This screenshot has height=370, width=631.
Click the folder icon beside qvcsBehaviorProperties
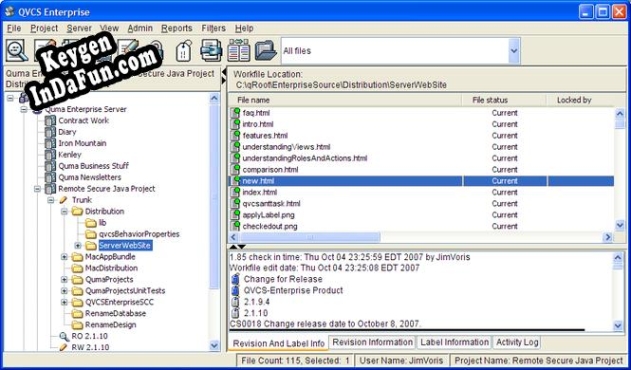(x=91, y=234)
